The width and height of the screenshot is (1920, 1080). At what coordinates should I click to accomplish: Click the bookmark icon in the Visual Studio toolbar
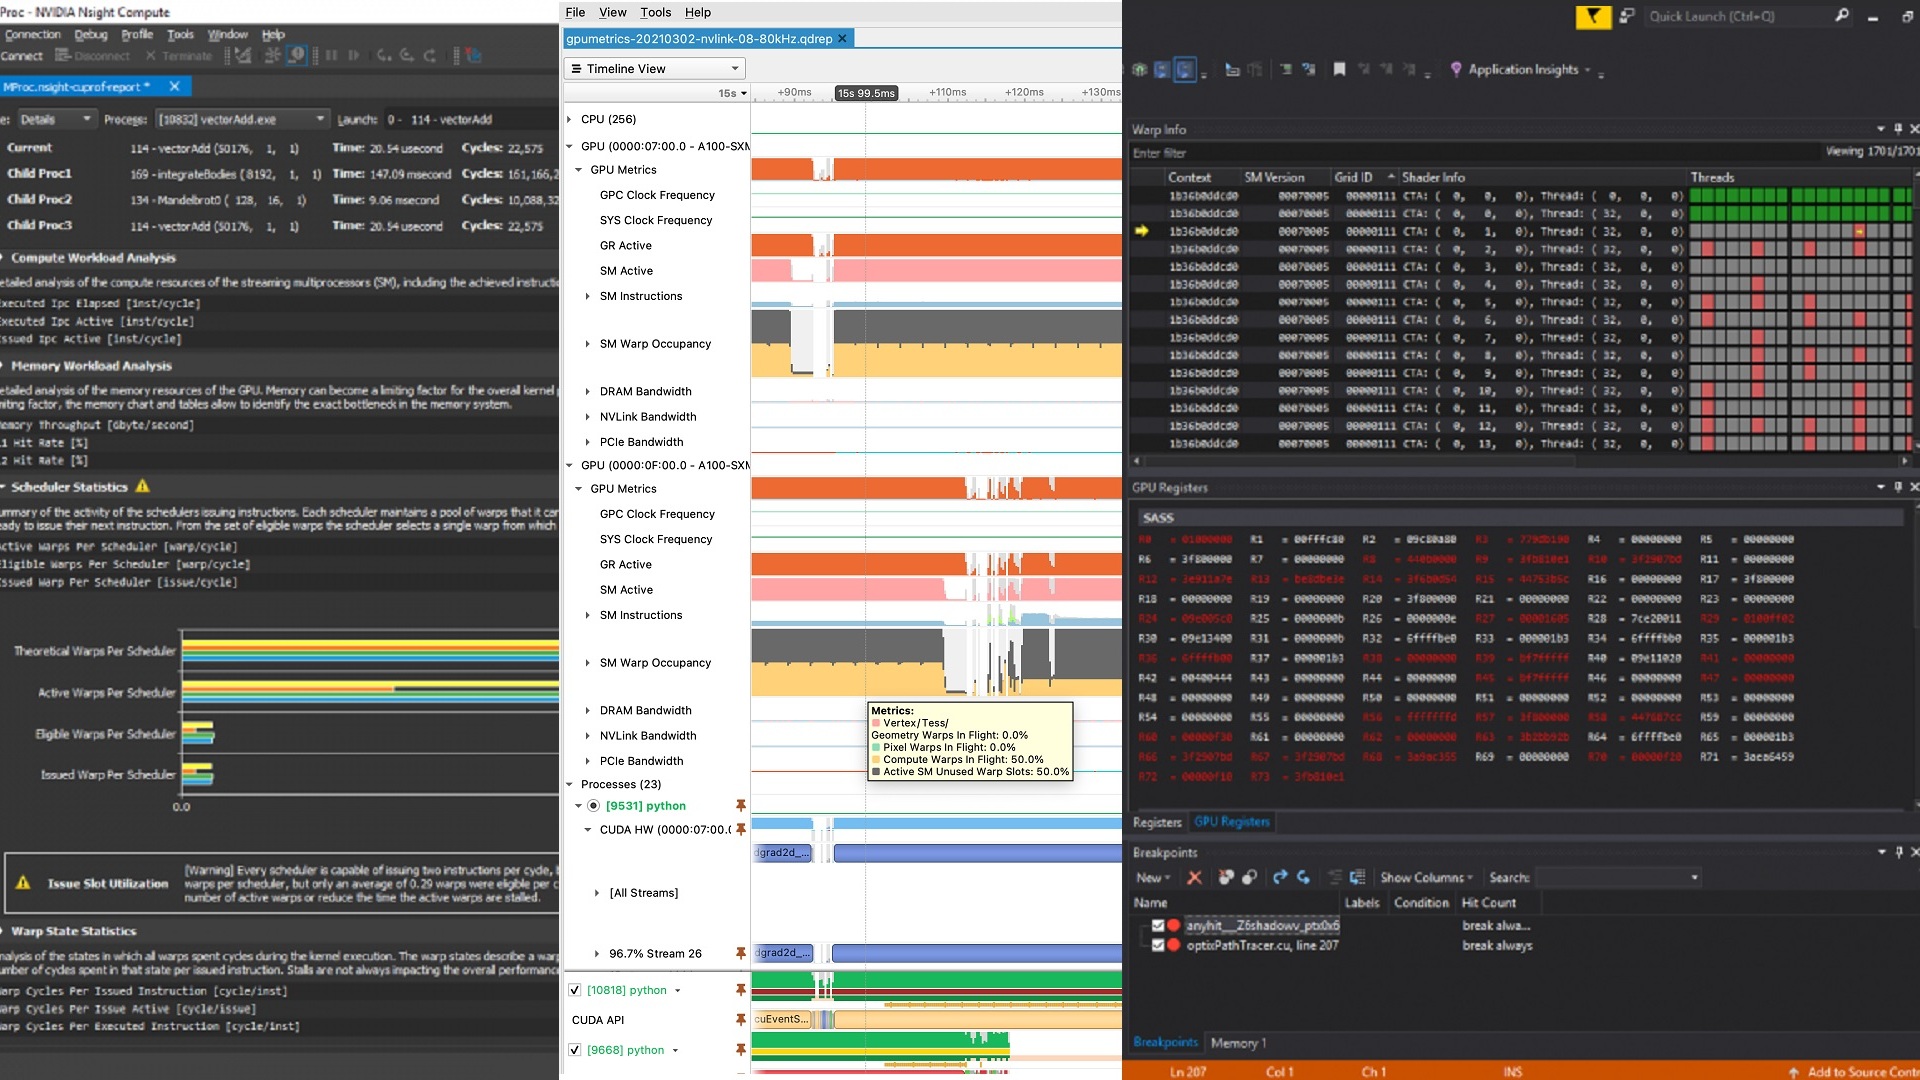point(1339,69)
